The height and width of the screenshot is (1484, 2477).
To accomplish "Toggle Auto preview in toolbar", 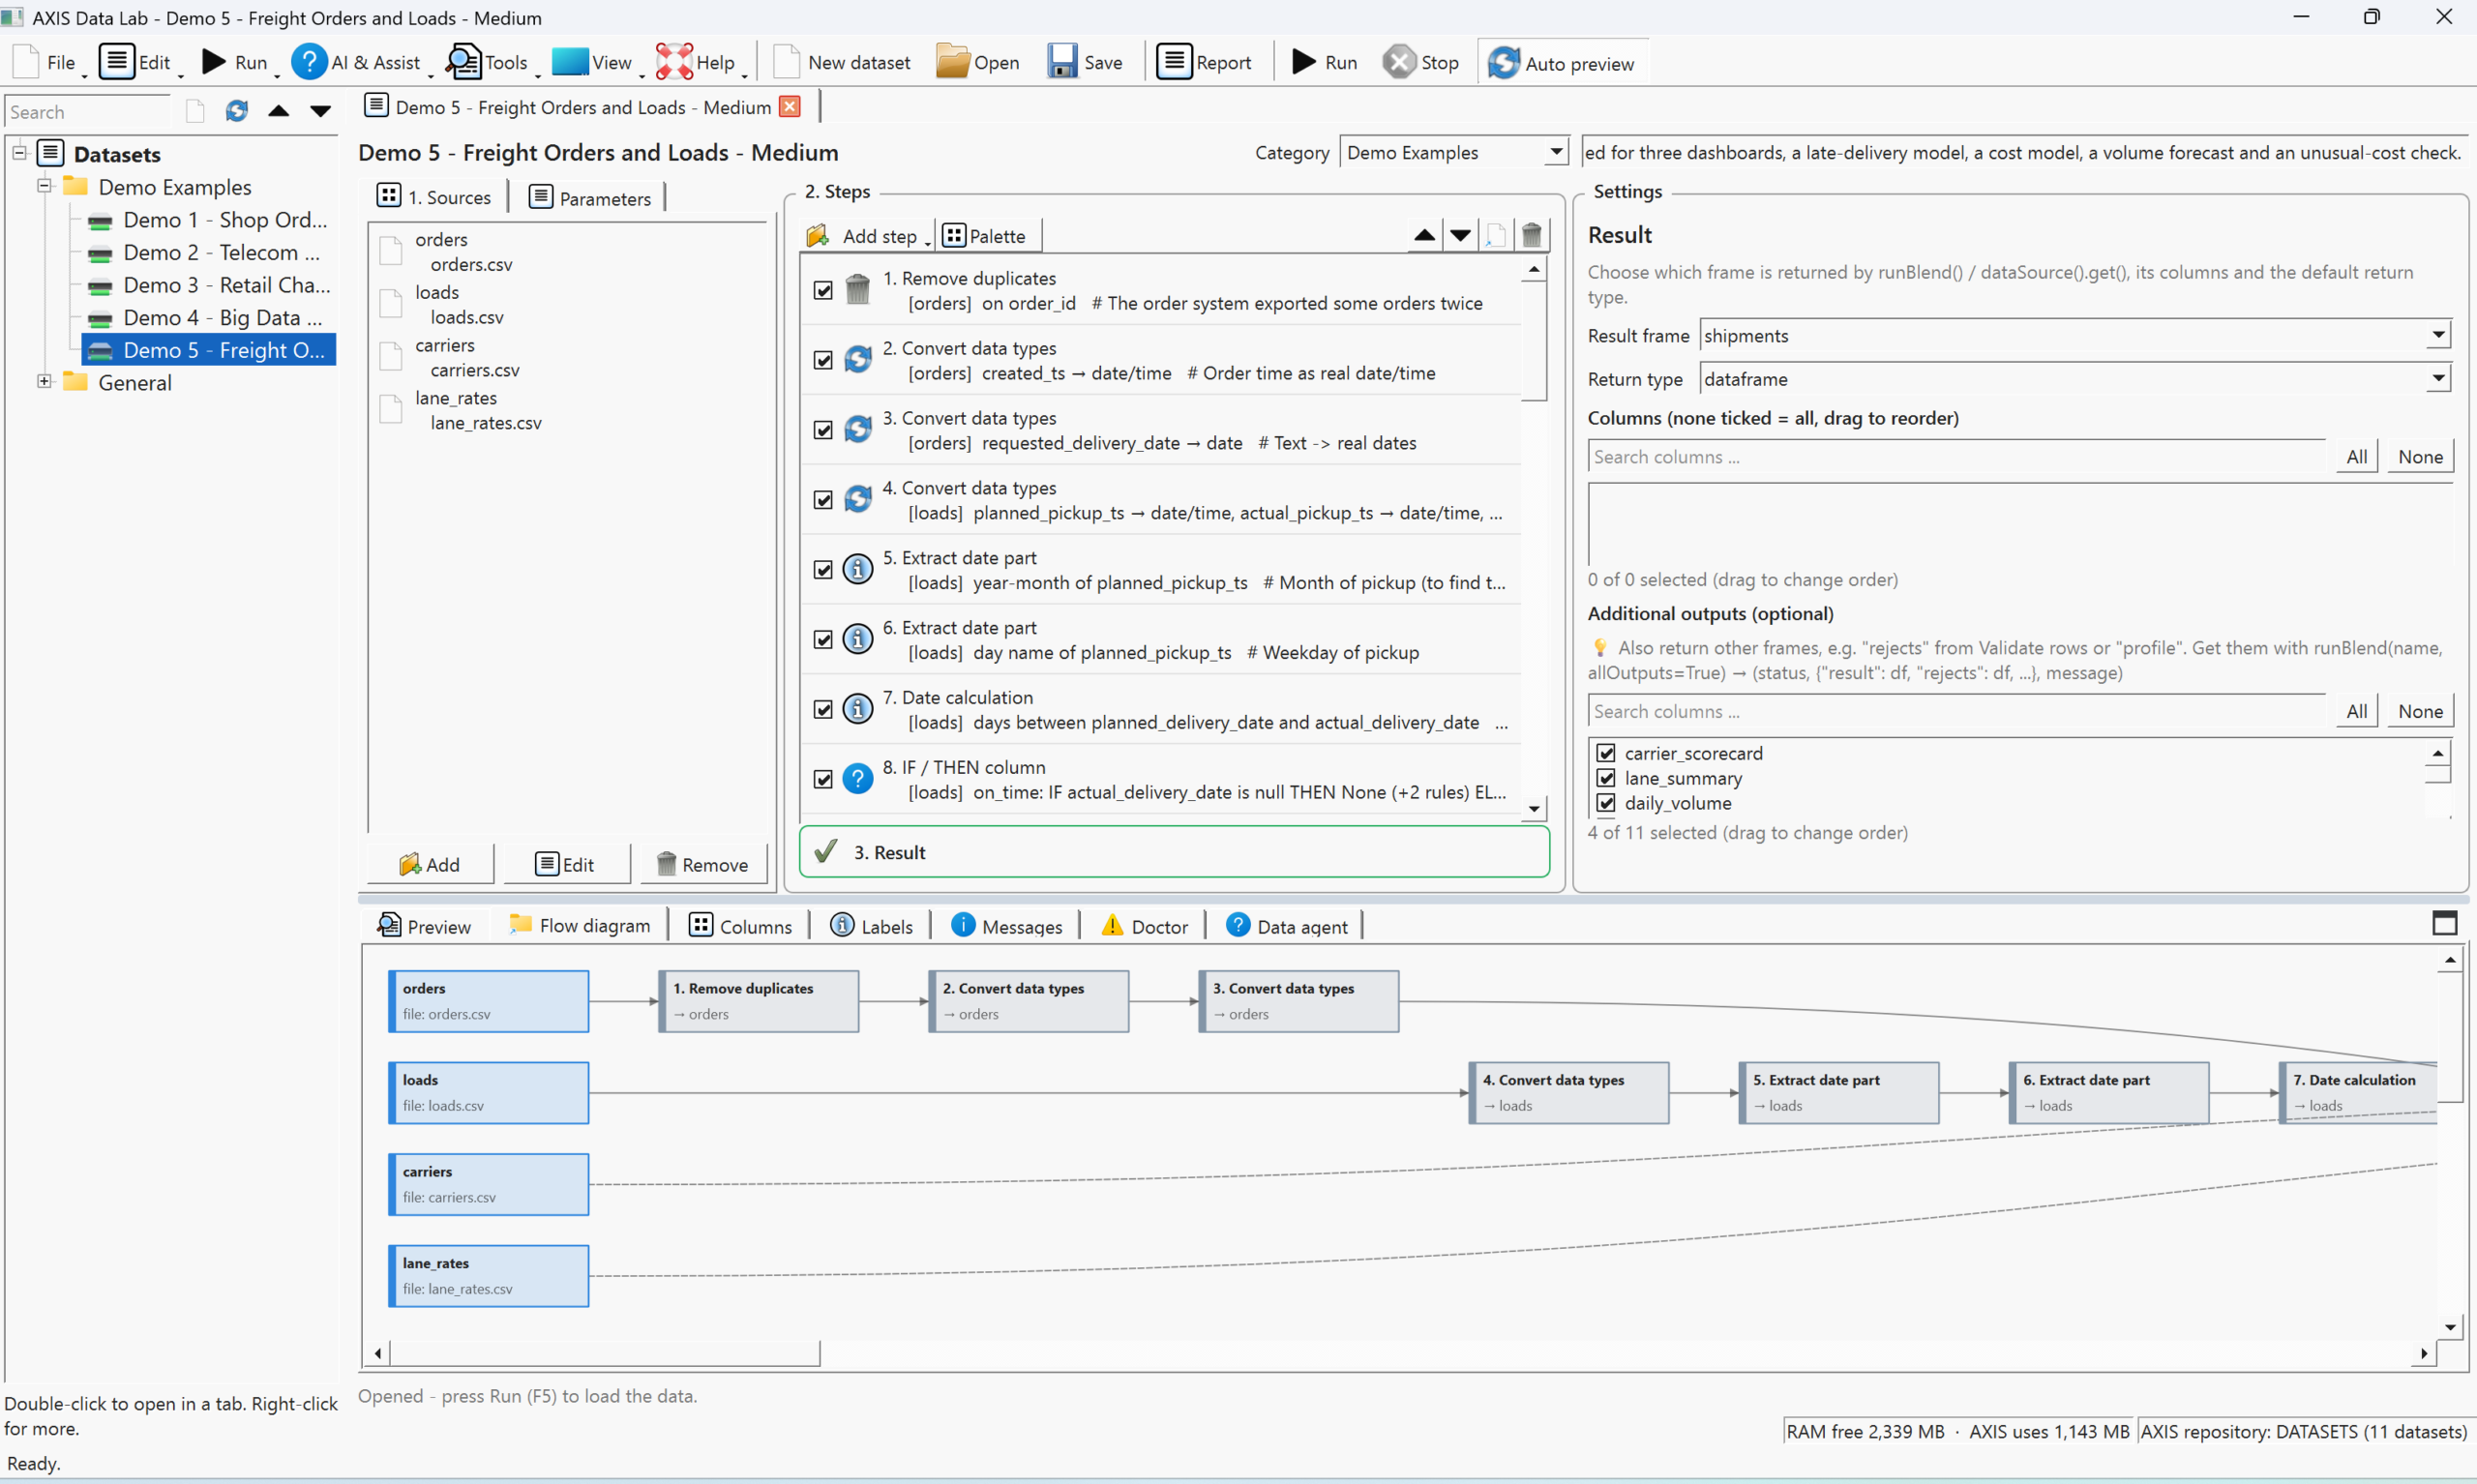I will point(1561,63).
